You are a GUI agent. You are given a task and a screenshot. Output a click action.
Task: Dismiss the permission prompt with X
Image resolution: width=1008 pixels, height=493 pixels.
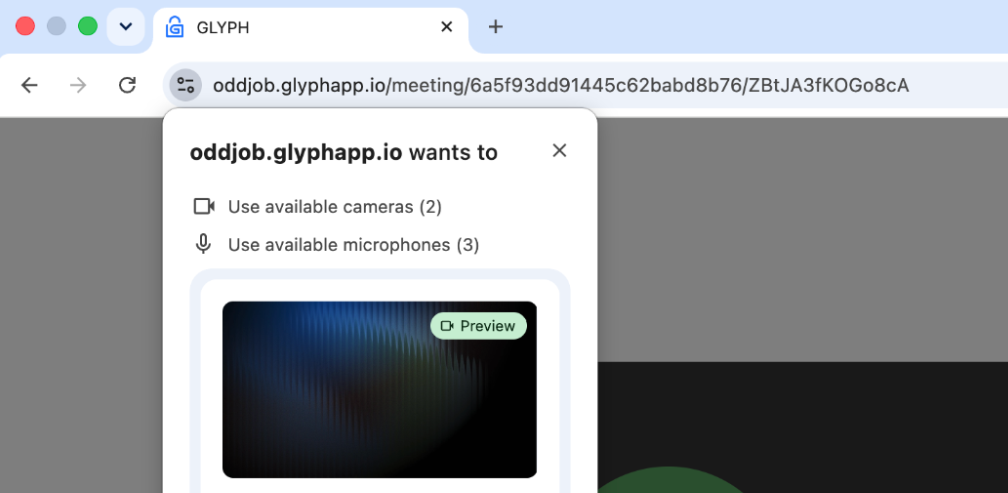click(x=559, y=150)
